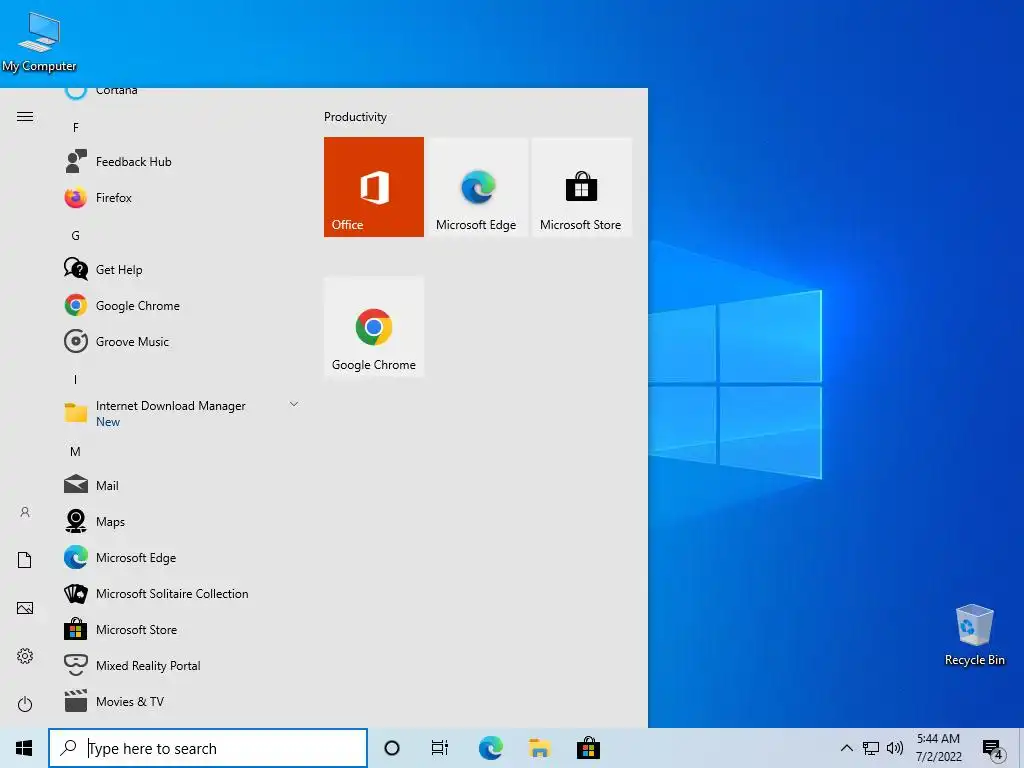Viewport: 1024px width, 768px height.
Task: Open Pictures from Start sidebar
Action: pyautogui.click(x=25, y=608)
